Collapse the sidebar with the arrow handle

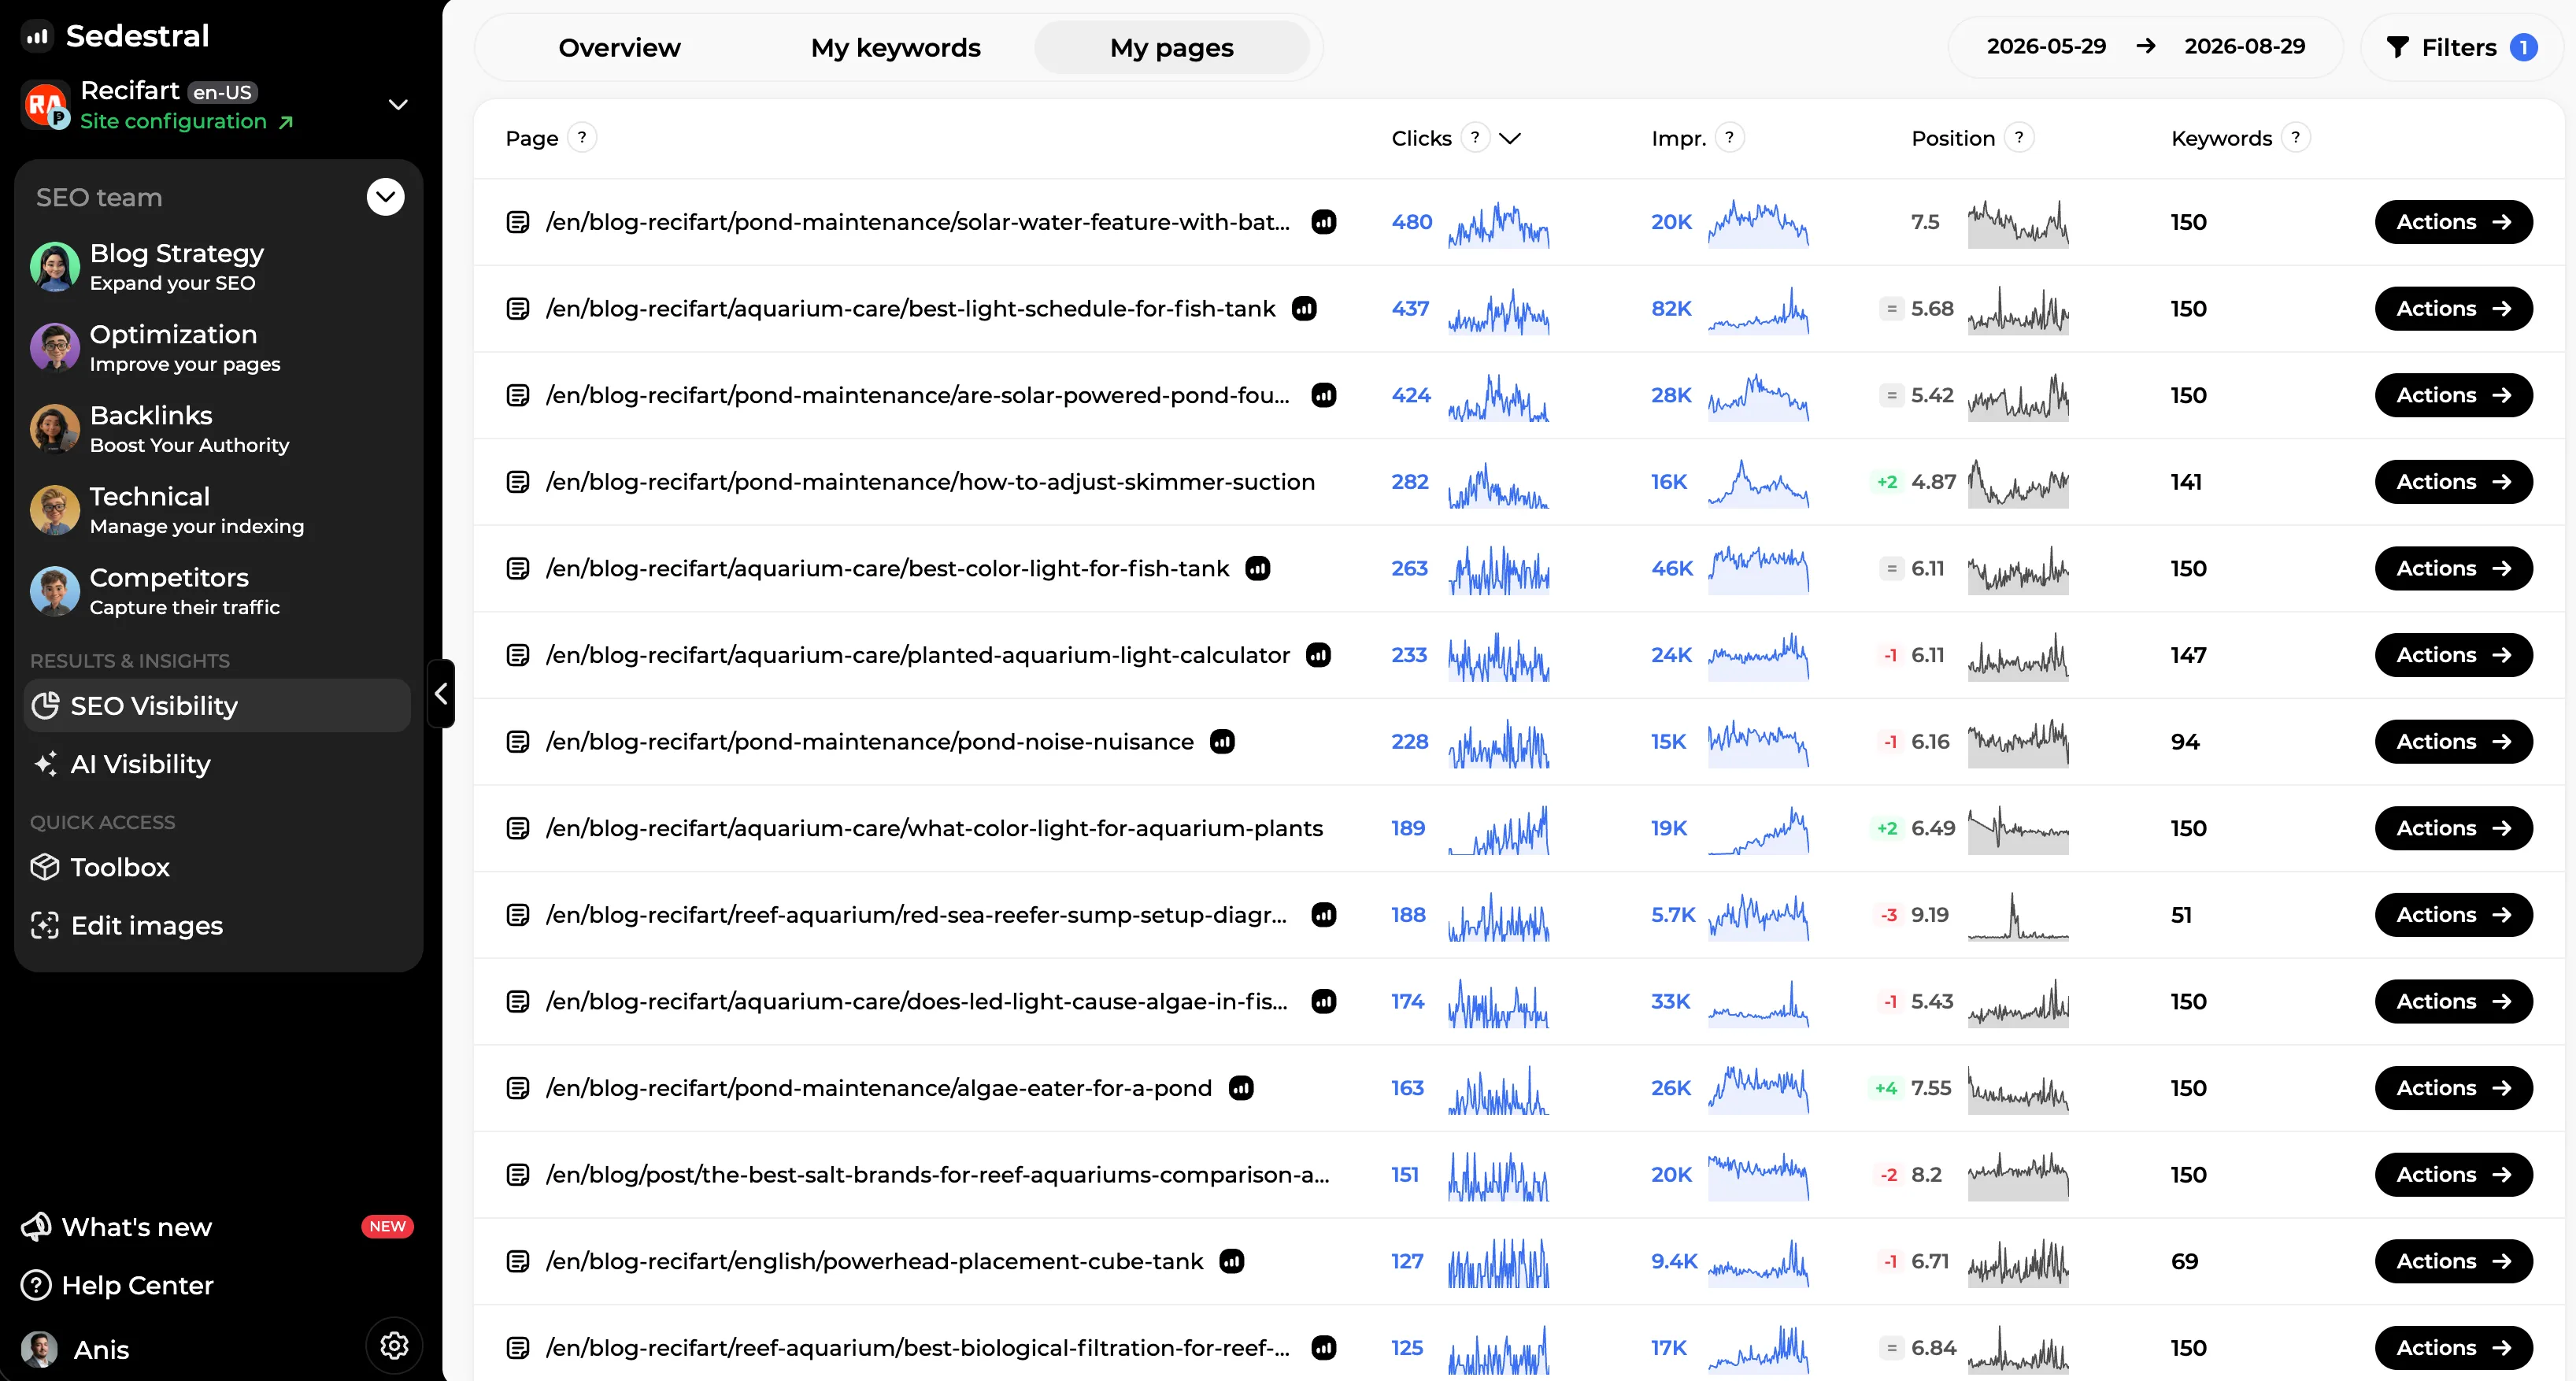pyautogui.click(x=441, y=694)
